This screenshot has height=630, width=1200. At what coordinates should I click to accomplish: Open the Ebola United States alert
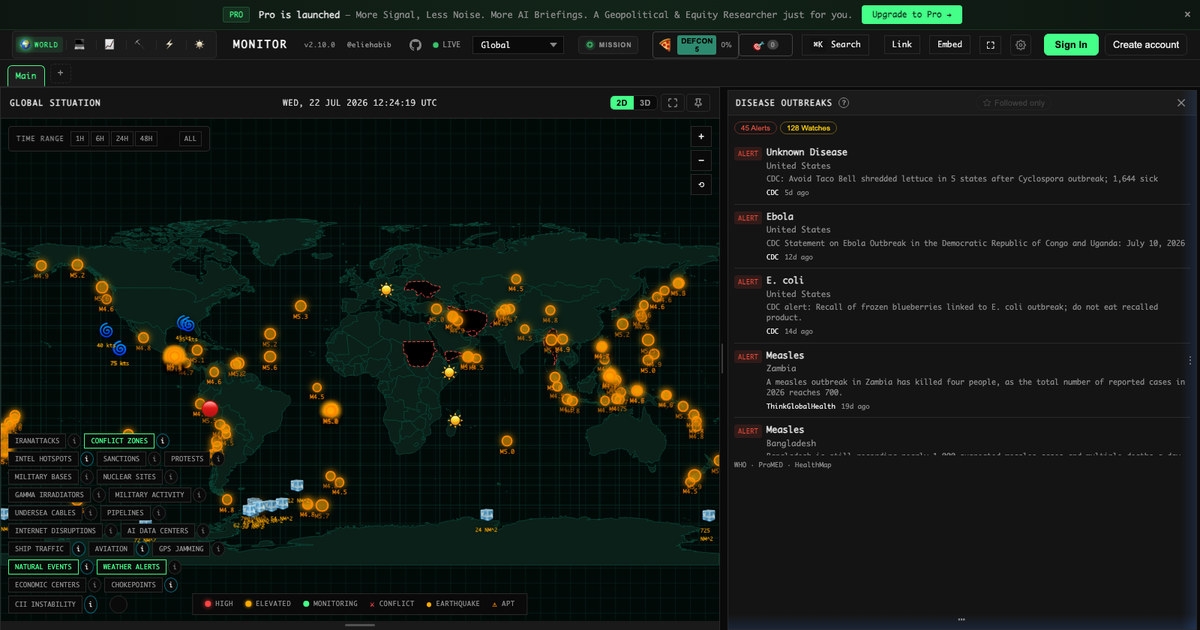[x=963, y=237]
